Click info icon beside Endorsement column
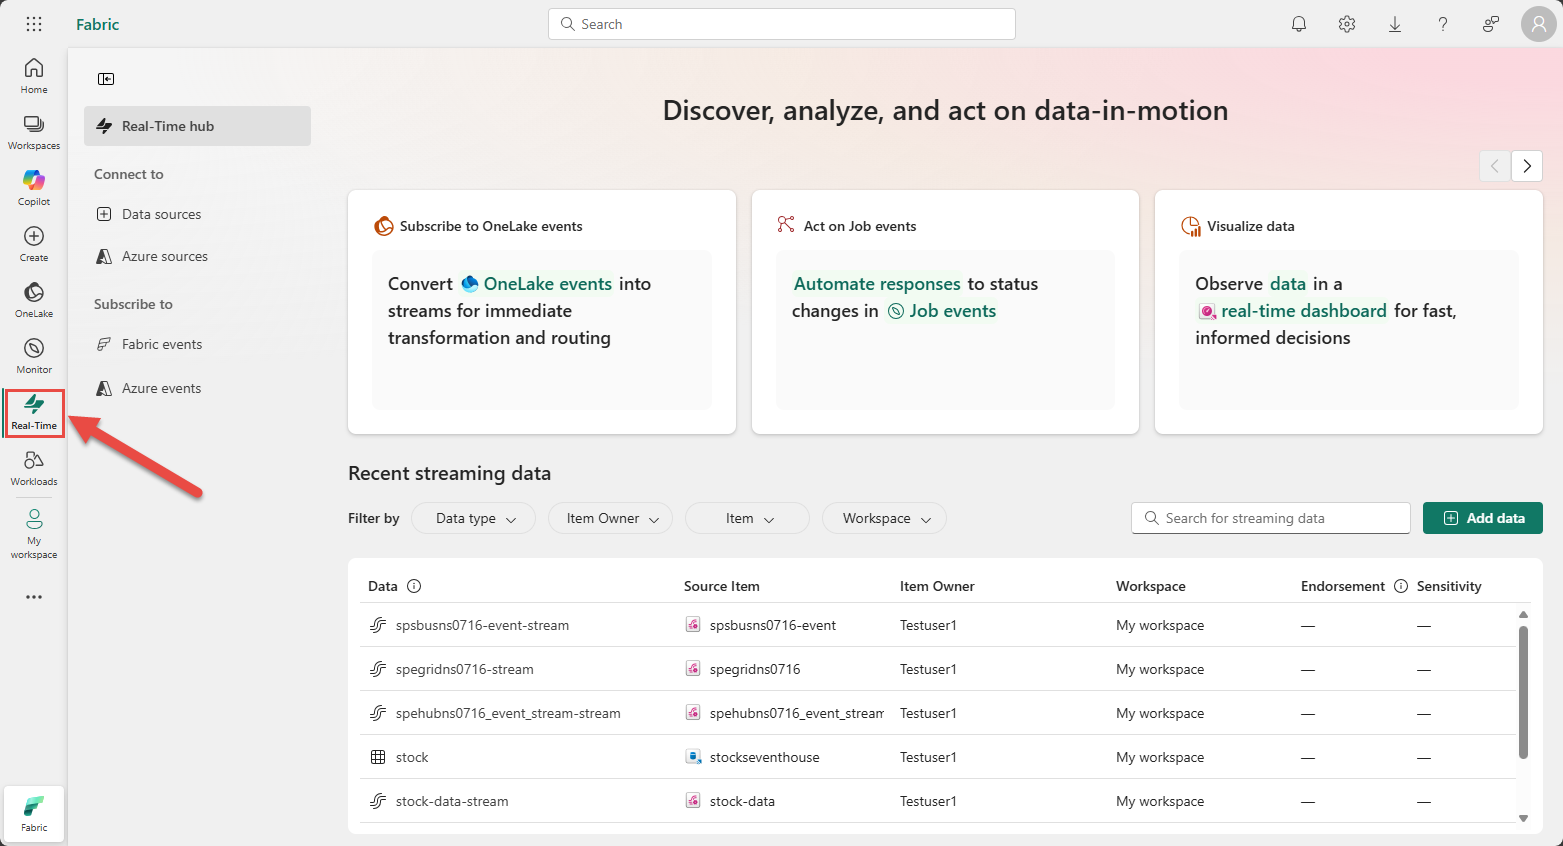The image size is (1563, 846). 1401,586
